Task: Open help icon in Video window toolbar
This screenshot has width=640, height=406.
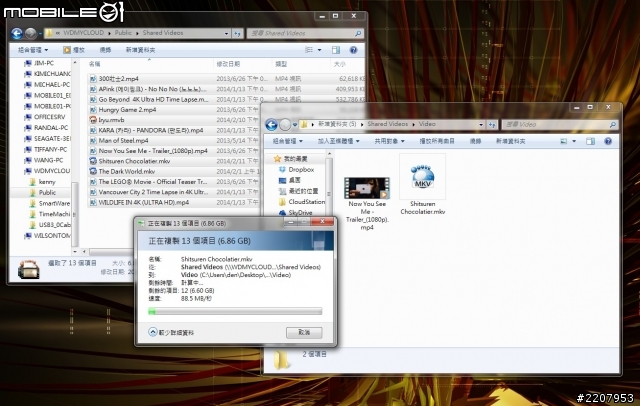Action: point(608,141)
